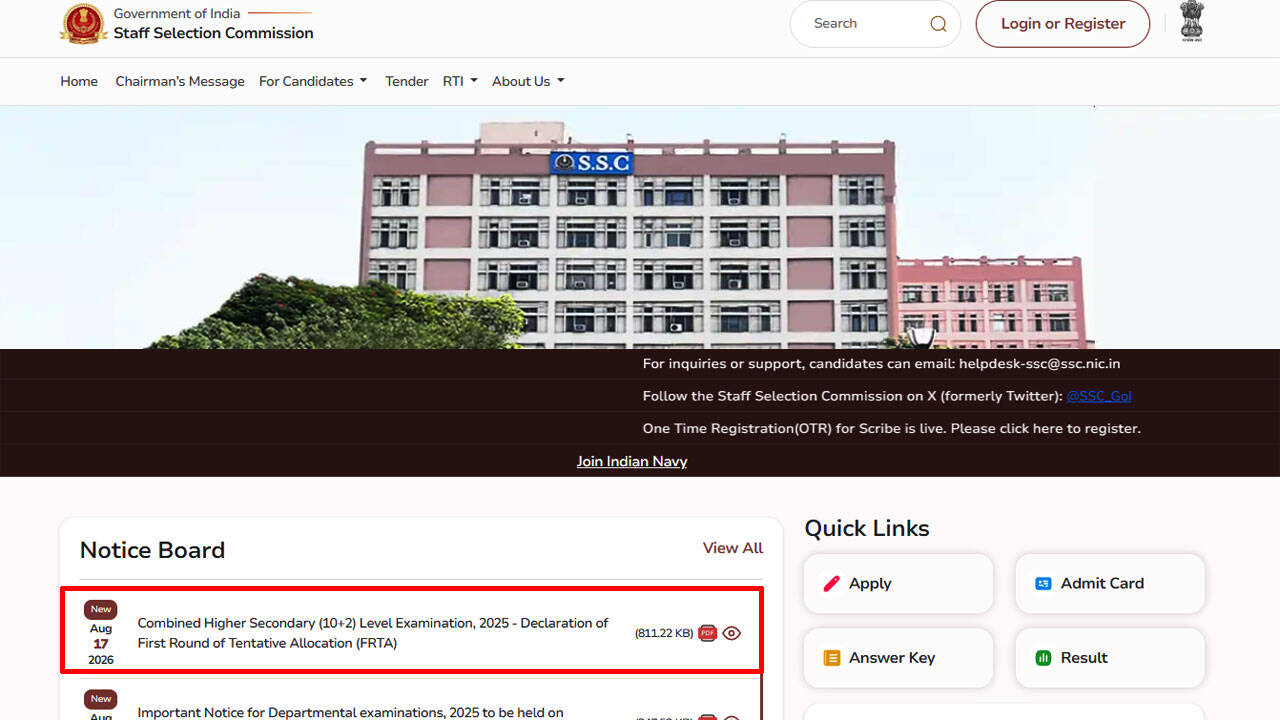Image resolution: width=1280 pixels, height=720 pixels.
Task: Open Departmental examinations 2025 important notice
Action: point(350,712)
